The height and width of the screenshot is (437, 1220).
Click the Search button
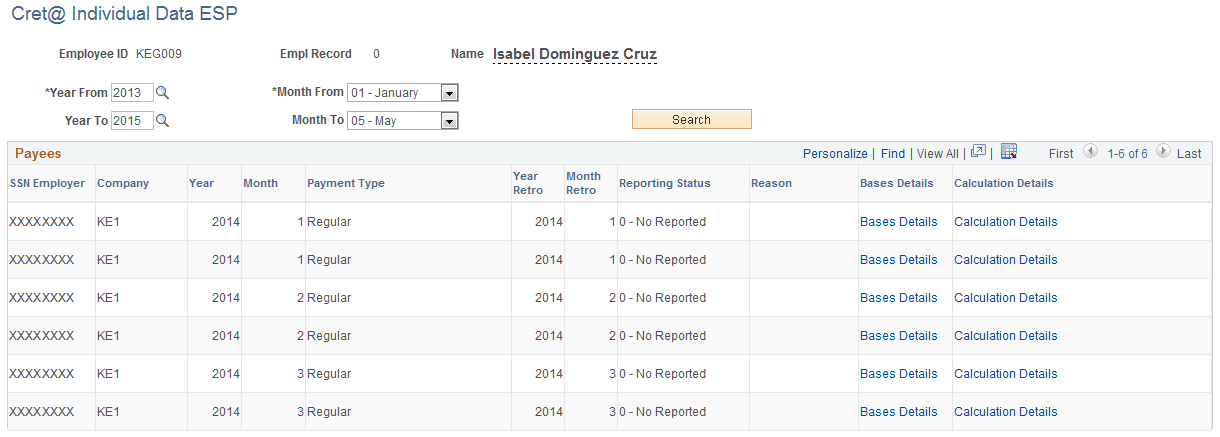pyautogui.click(x=691, y=120)
